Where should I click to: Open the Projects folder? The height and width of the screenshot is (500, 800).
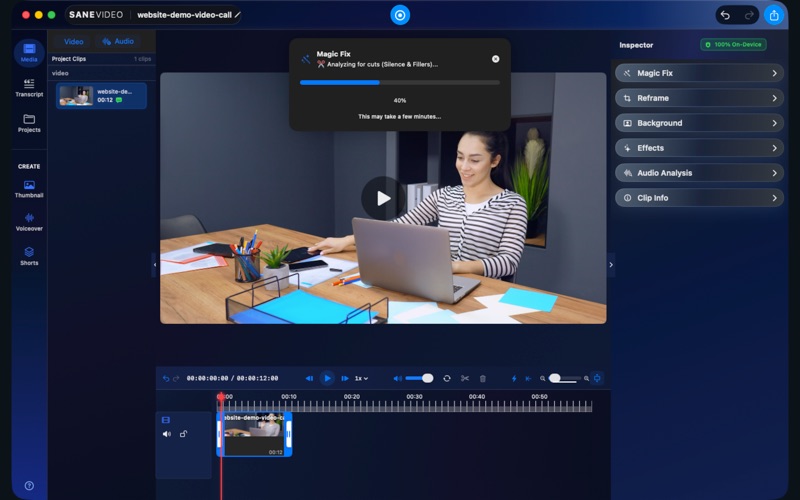tap(29, 123)
